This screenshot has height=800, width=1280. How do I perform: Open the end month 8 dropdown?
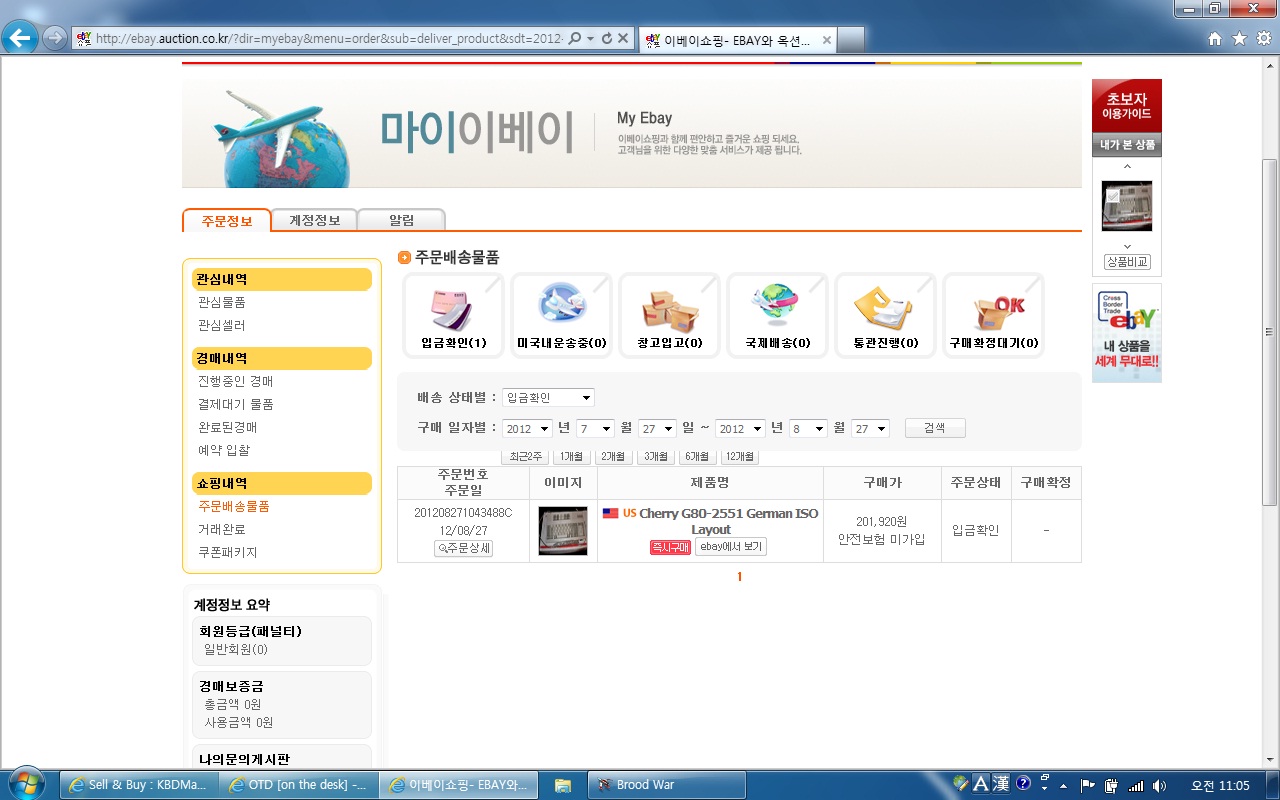point(808,428)
